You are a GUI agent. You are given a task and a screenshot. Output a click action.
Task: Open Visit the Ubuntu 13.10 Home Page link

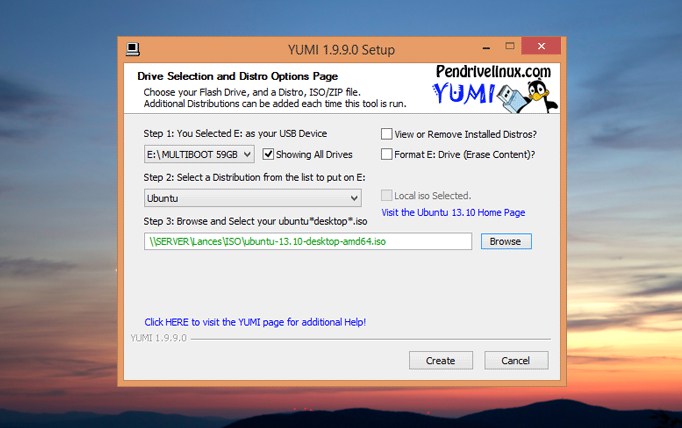click(x=453, y=212)
